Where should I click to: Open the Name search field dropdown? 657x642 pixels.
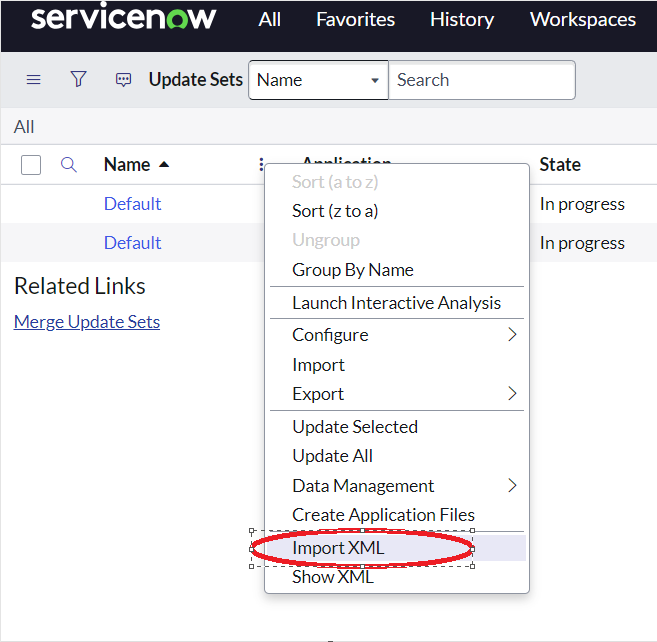(x=318, y=80)
